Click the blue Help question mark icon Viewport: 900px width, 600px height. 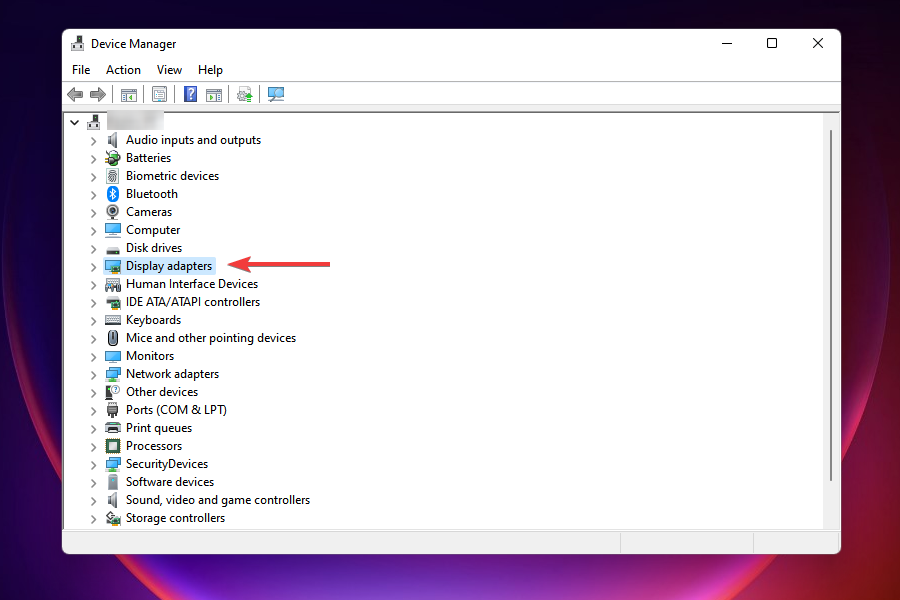pos(190,94)
